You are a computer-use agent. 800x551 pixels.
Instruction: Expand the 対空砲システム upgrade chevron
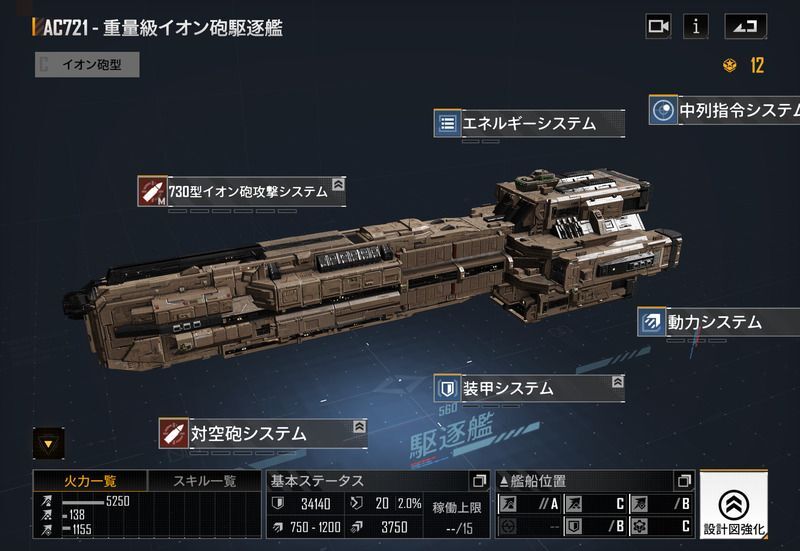(x=360, y=427)
